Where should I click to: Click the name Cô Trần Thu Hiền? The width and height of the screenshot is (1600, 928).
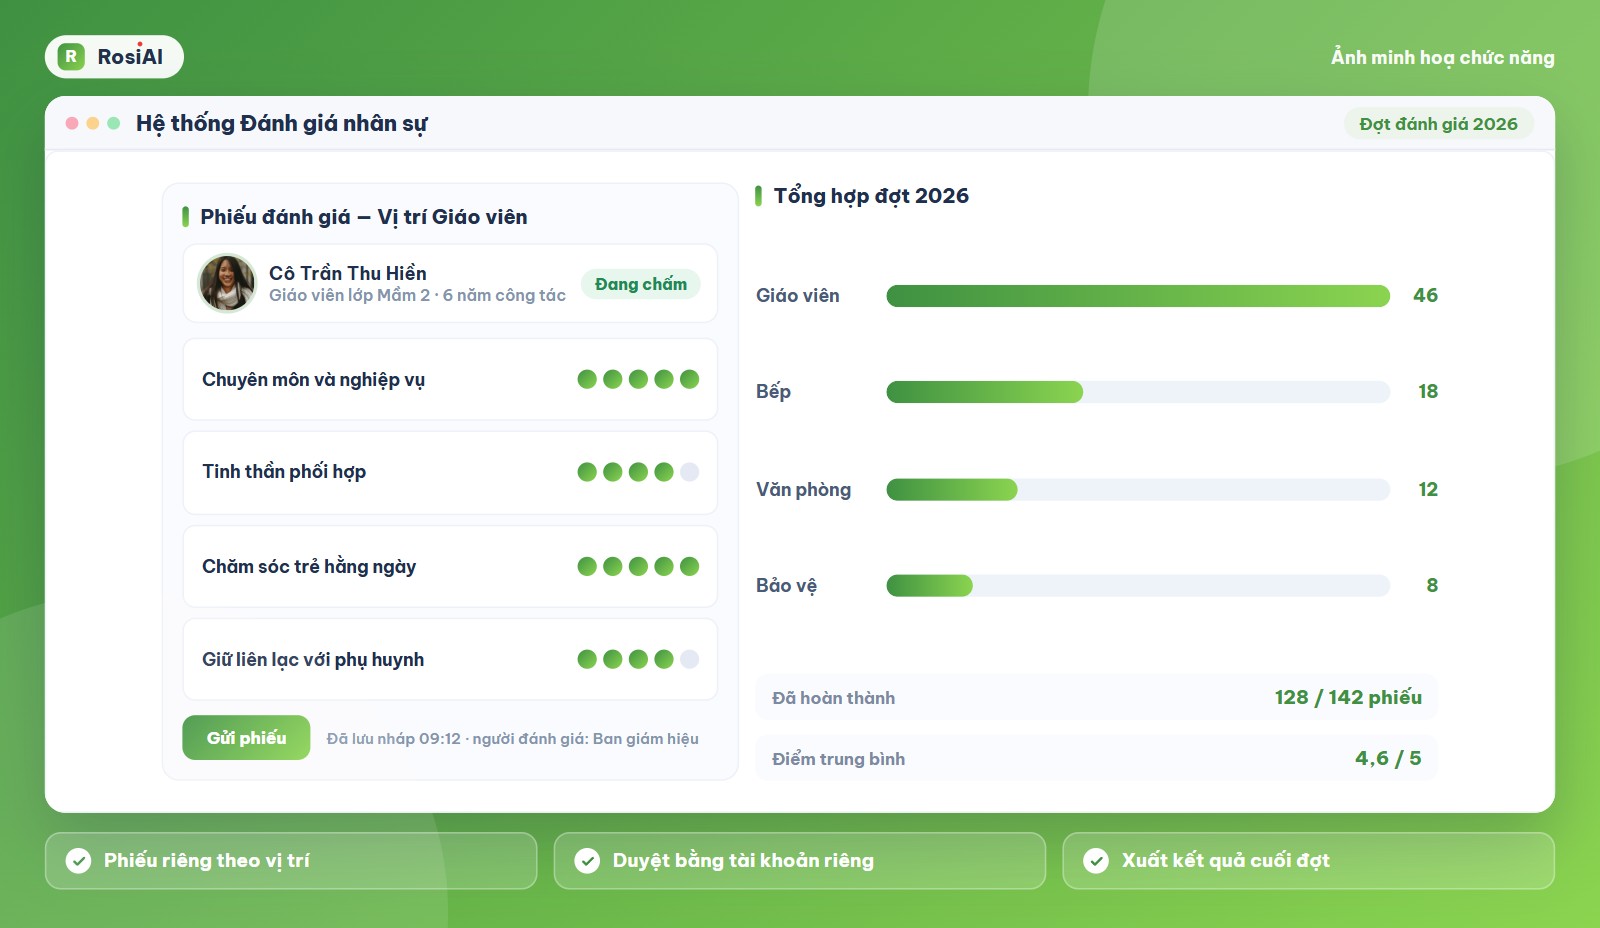click(348, 273)
